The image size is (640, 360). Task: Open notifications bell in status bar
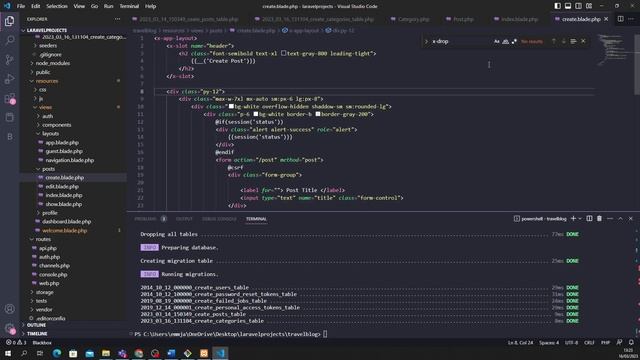pos(631,342)
